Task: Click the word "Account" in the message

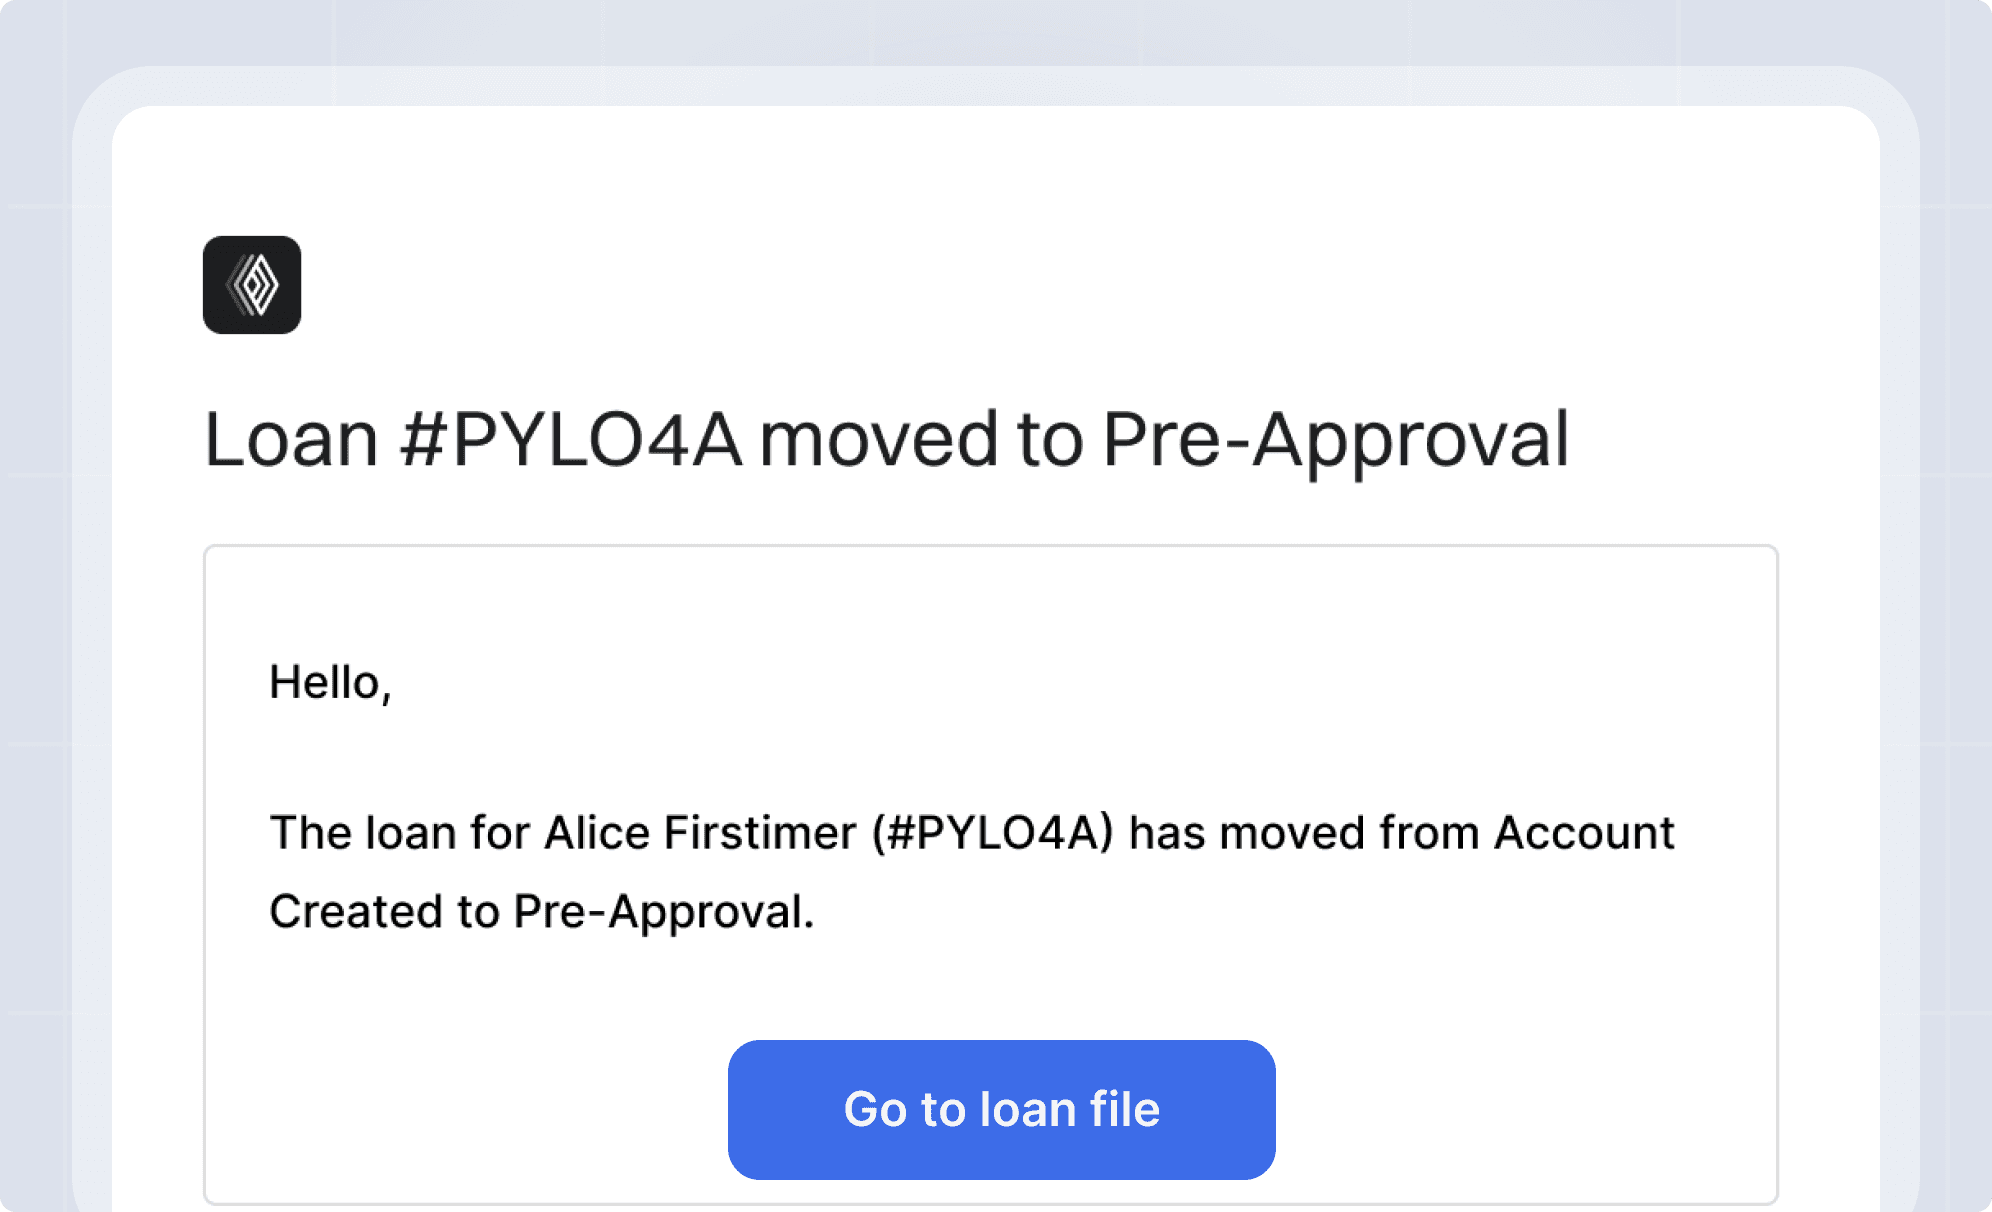Action: click(1584, 833)
